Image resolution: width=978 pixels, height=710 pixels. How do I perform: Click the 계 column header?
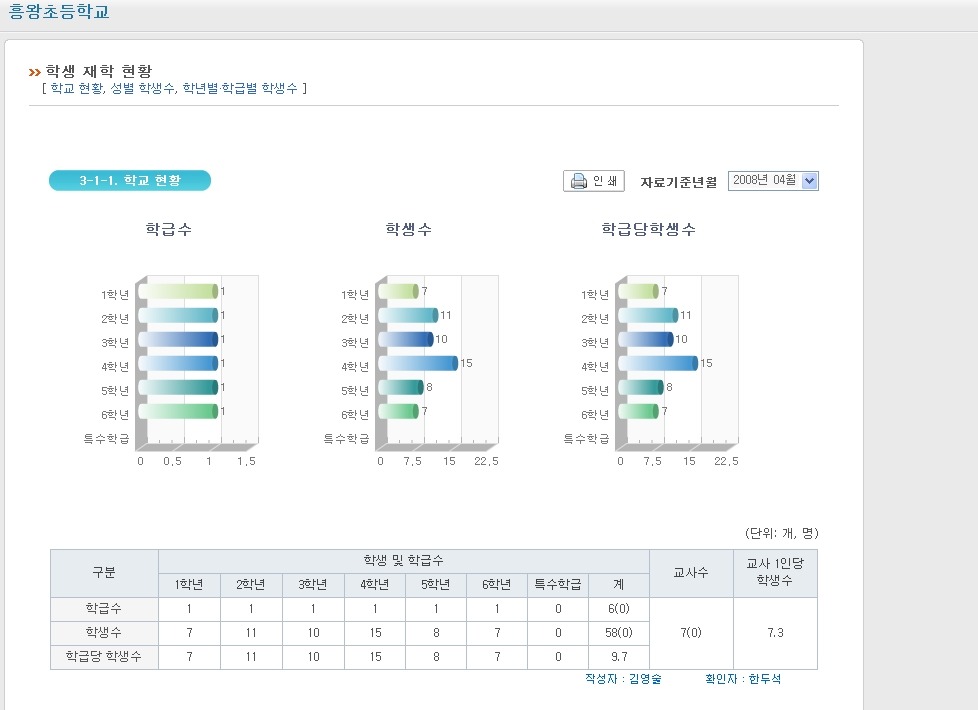coord(619,585)
